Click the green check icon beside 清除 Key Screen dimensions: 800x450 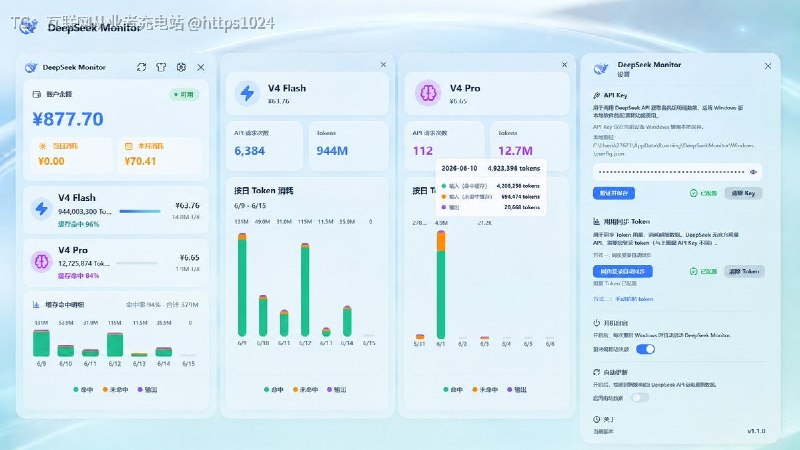[x=693, y=193]
